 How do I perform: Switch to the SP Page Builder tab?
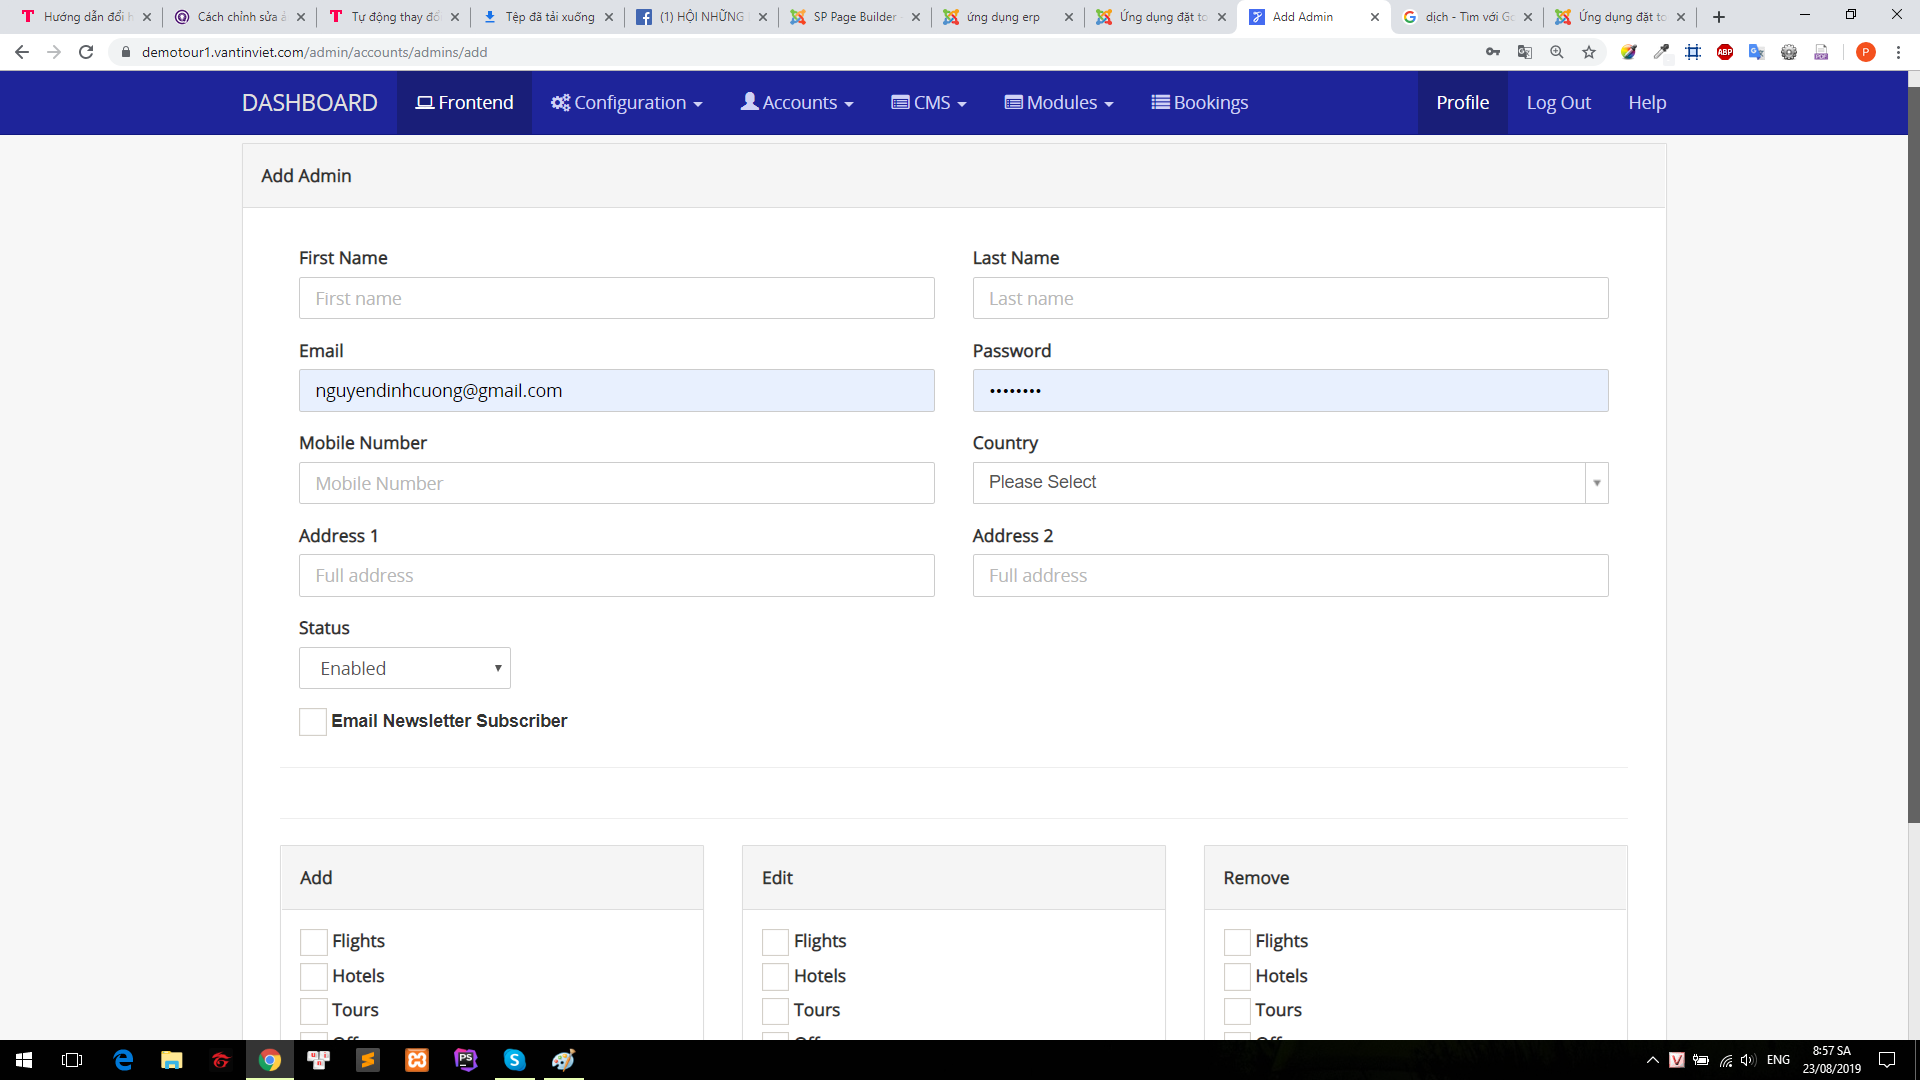pyautogui.click(x=855, y=17)
